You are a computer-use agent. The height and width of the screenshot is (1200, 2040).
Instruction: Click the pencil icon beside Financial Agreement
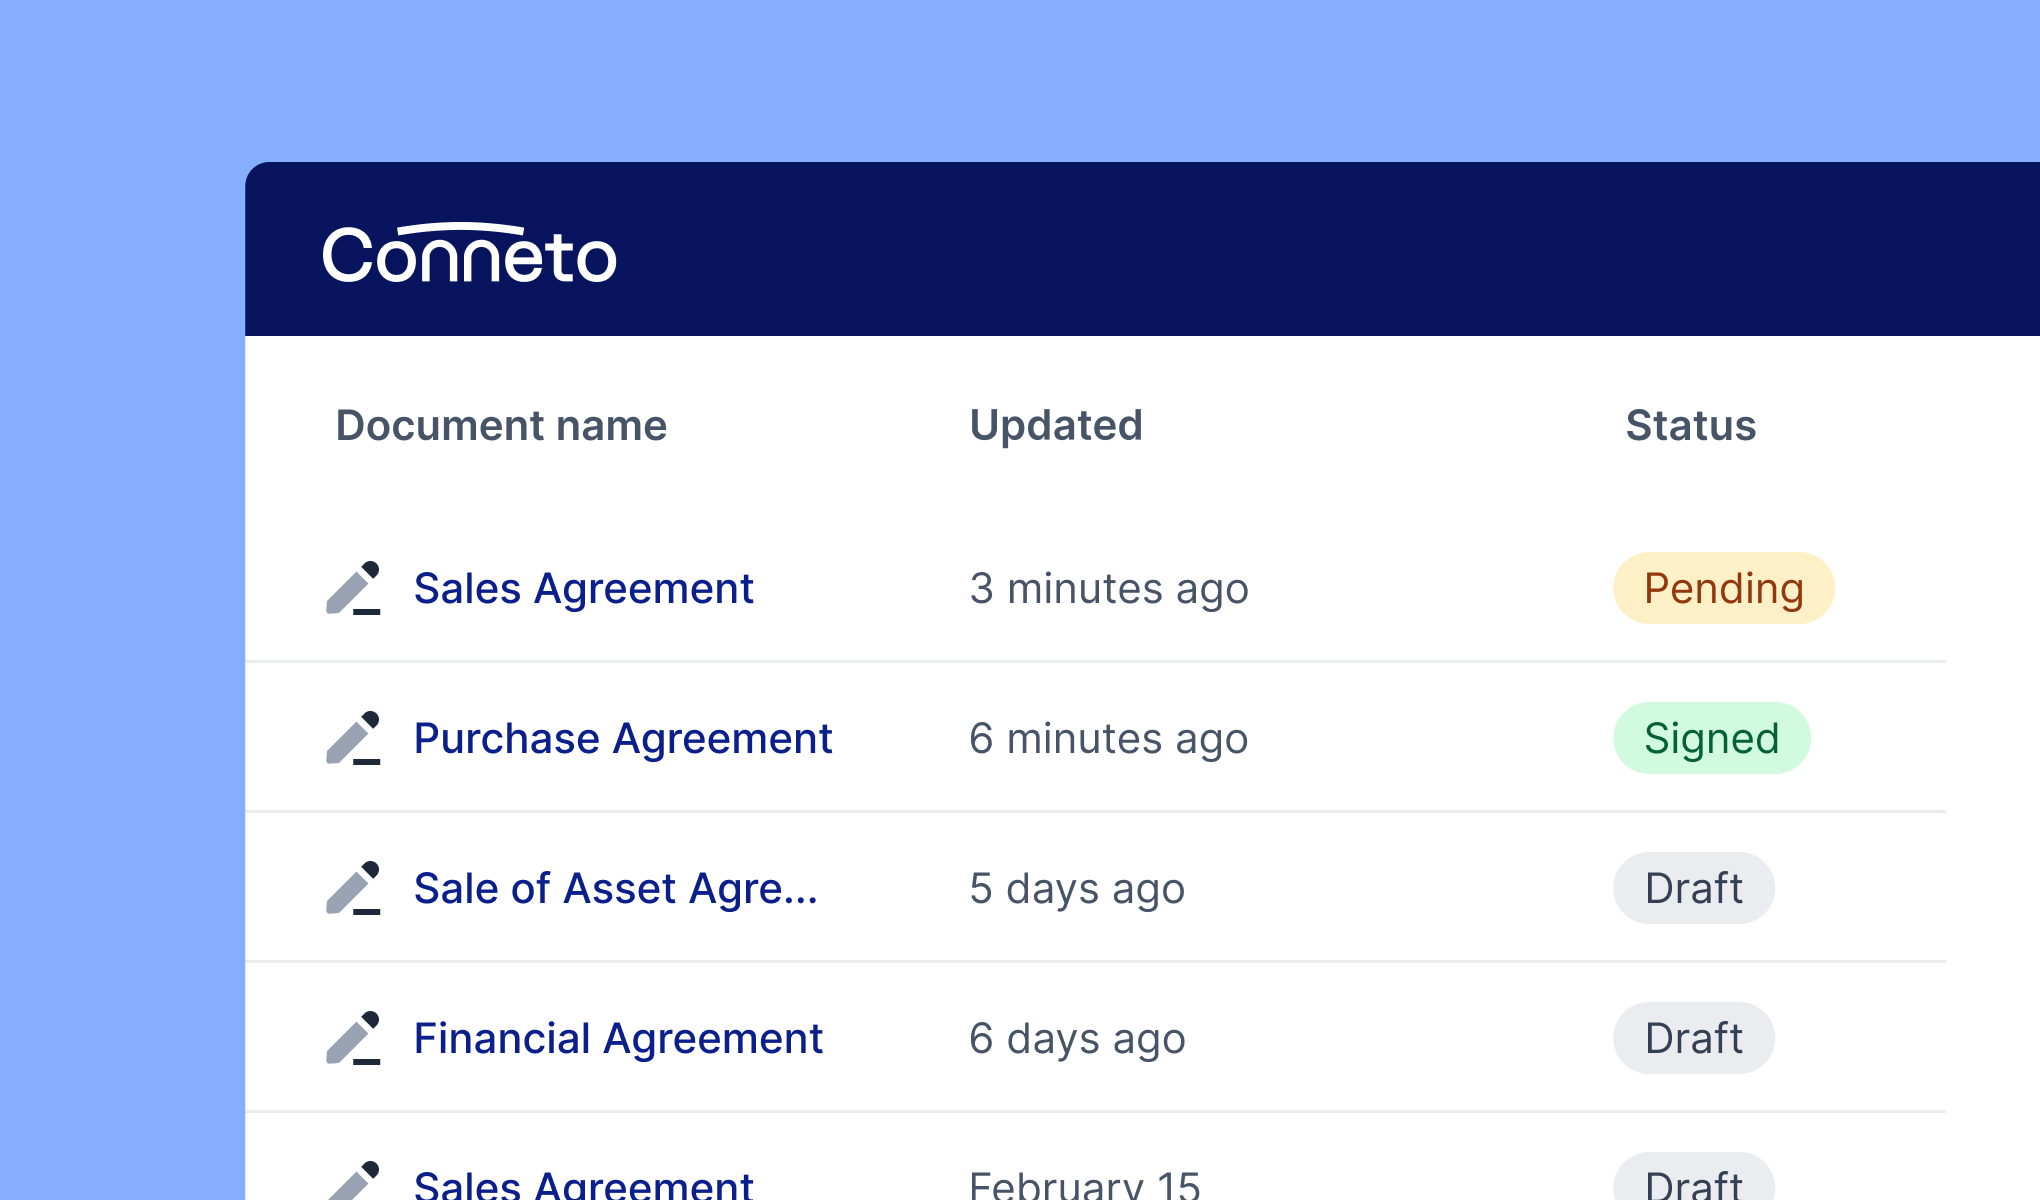click(x=354, y=1038)
